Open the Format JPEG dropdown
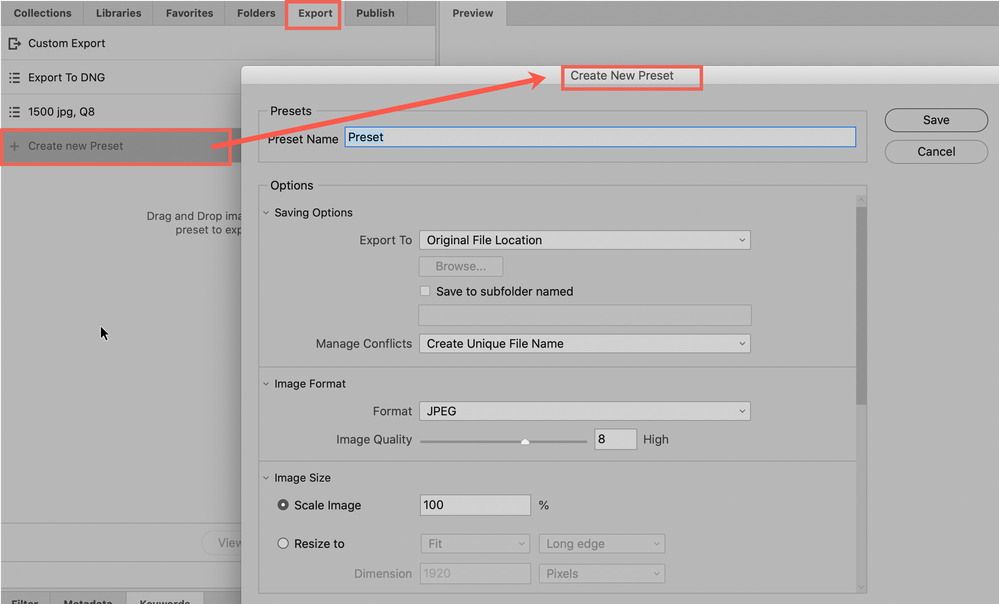The width and height of the screenshot is (999, 604). click(584, 411)
